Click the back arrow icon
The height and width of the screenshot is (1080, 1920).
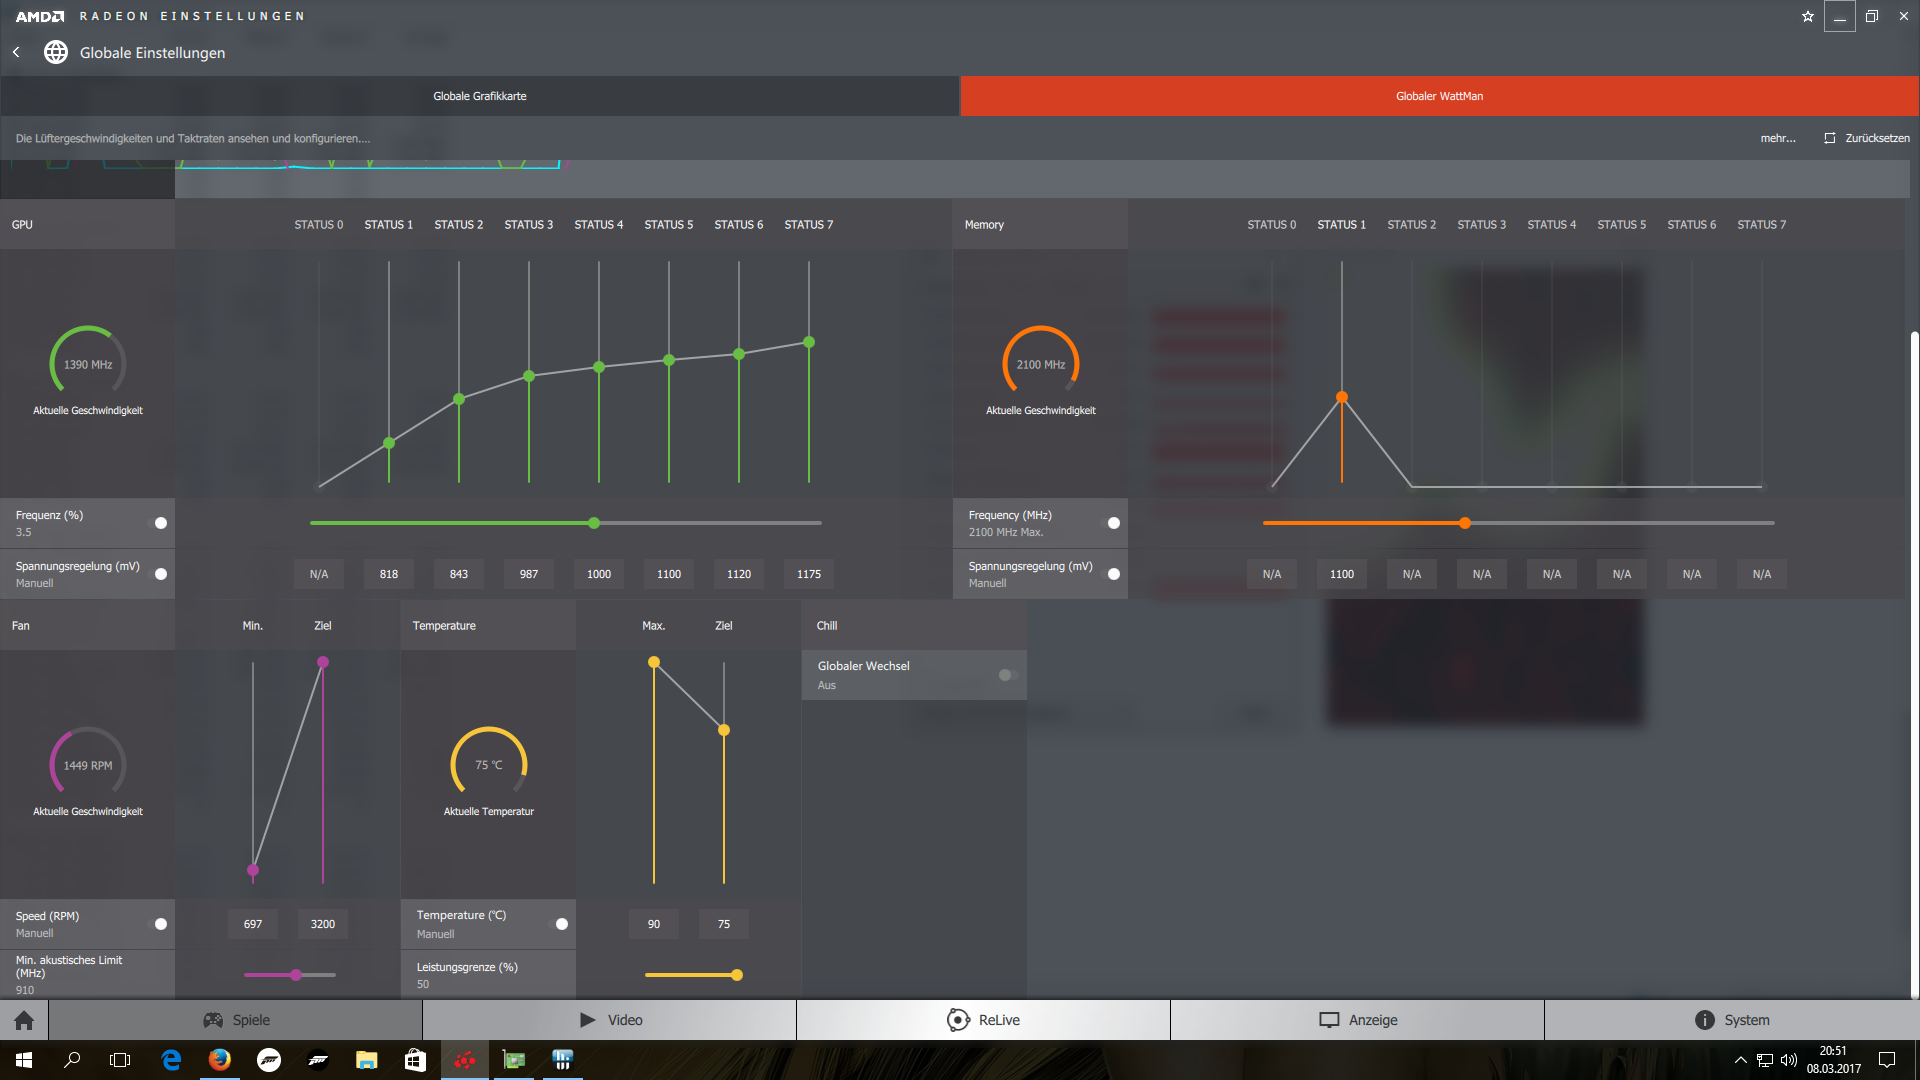click(16, 52)
